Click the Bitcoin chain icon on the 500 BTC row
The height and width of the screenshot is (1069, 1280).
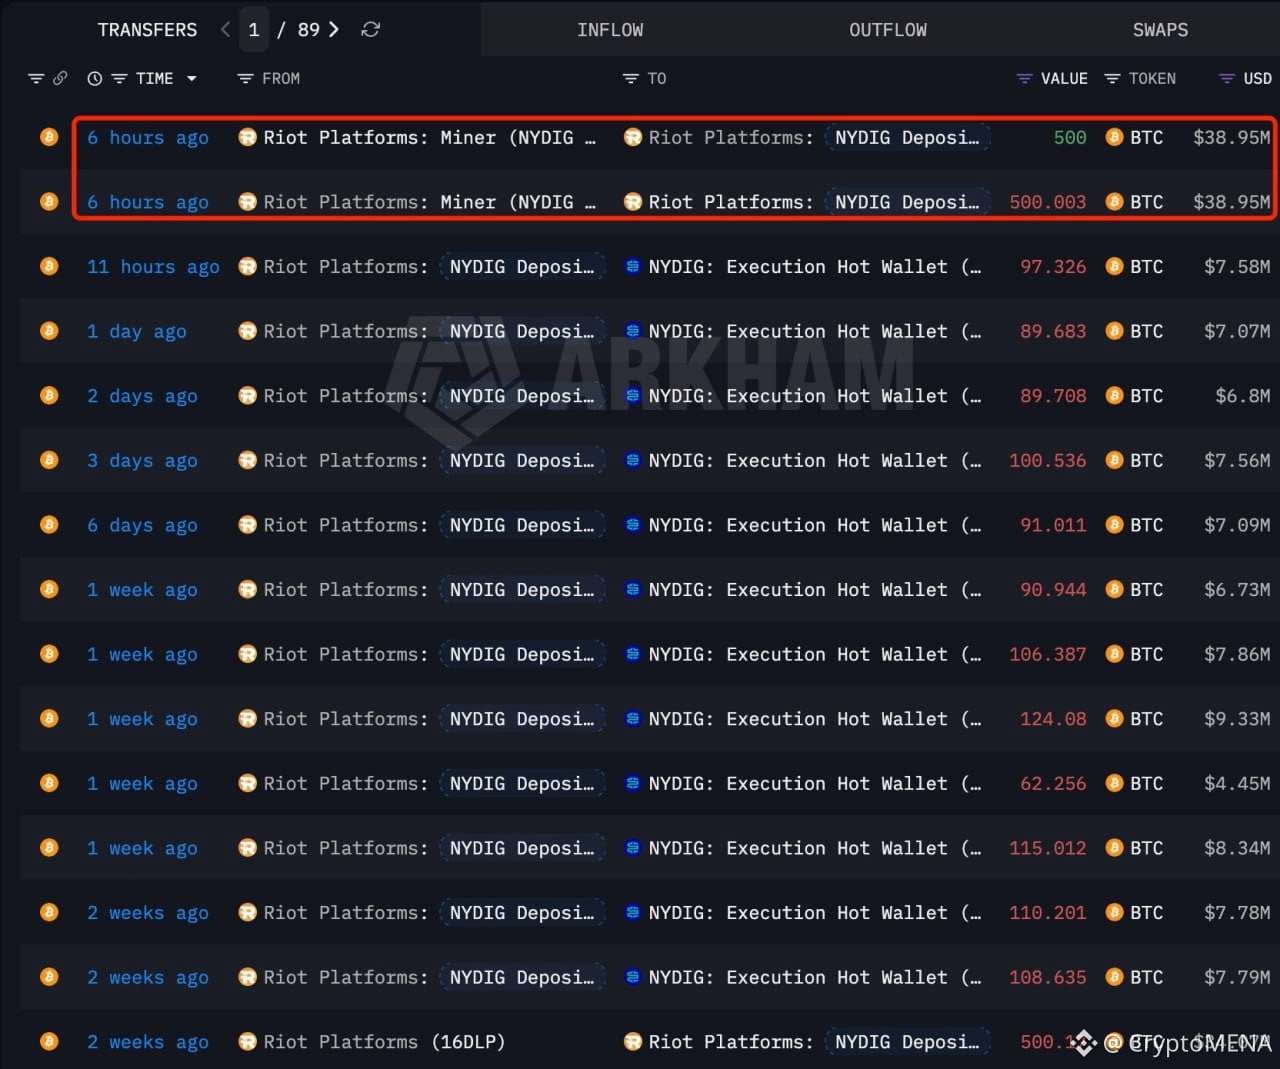pos(49,137)
